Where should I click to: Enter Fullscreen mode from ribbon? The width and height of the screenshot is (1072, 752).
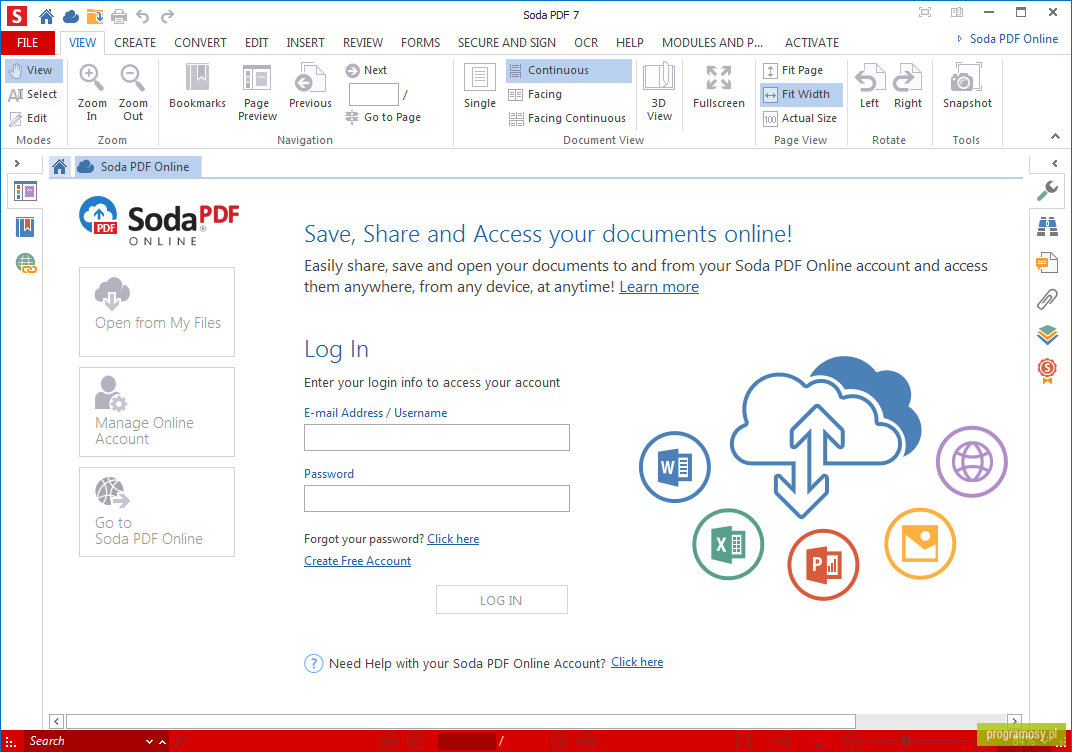pyautogui.click(x=719, y=86)
